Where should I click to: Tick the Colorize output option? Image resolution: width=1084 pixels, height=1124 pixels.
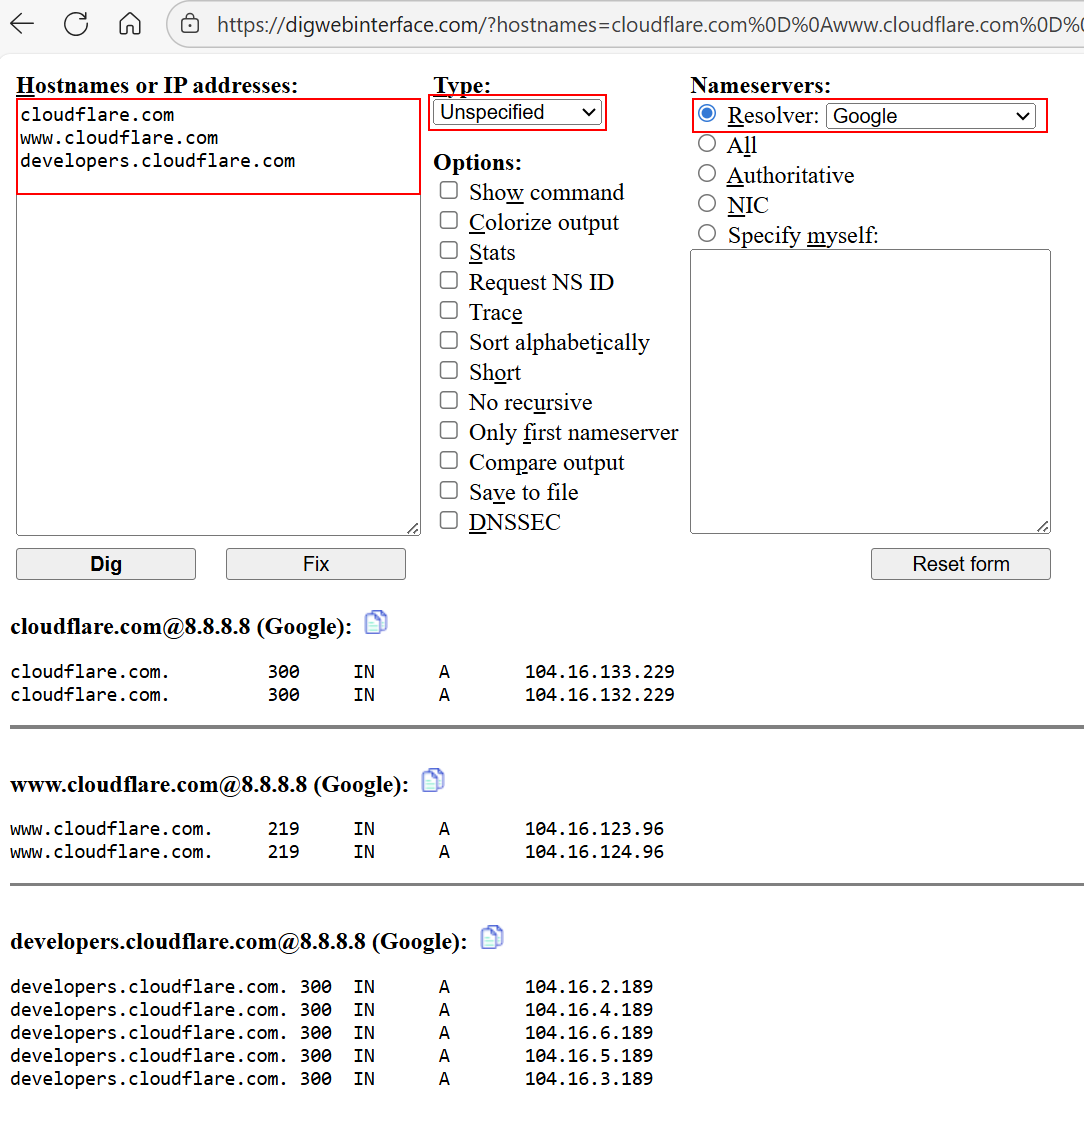(449, 221)
